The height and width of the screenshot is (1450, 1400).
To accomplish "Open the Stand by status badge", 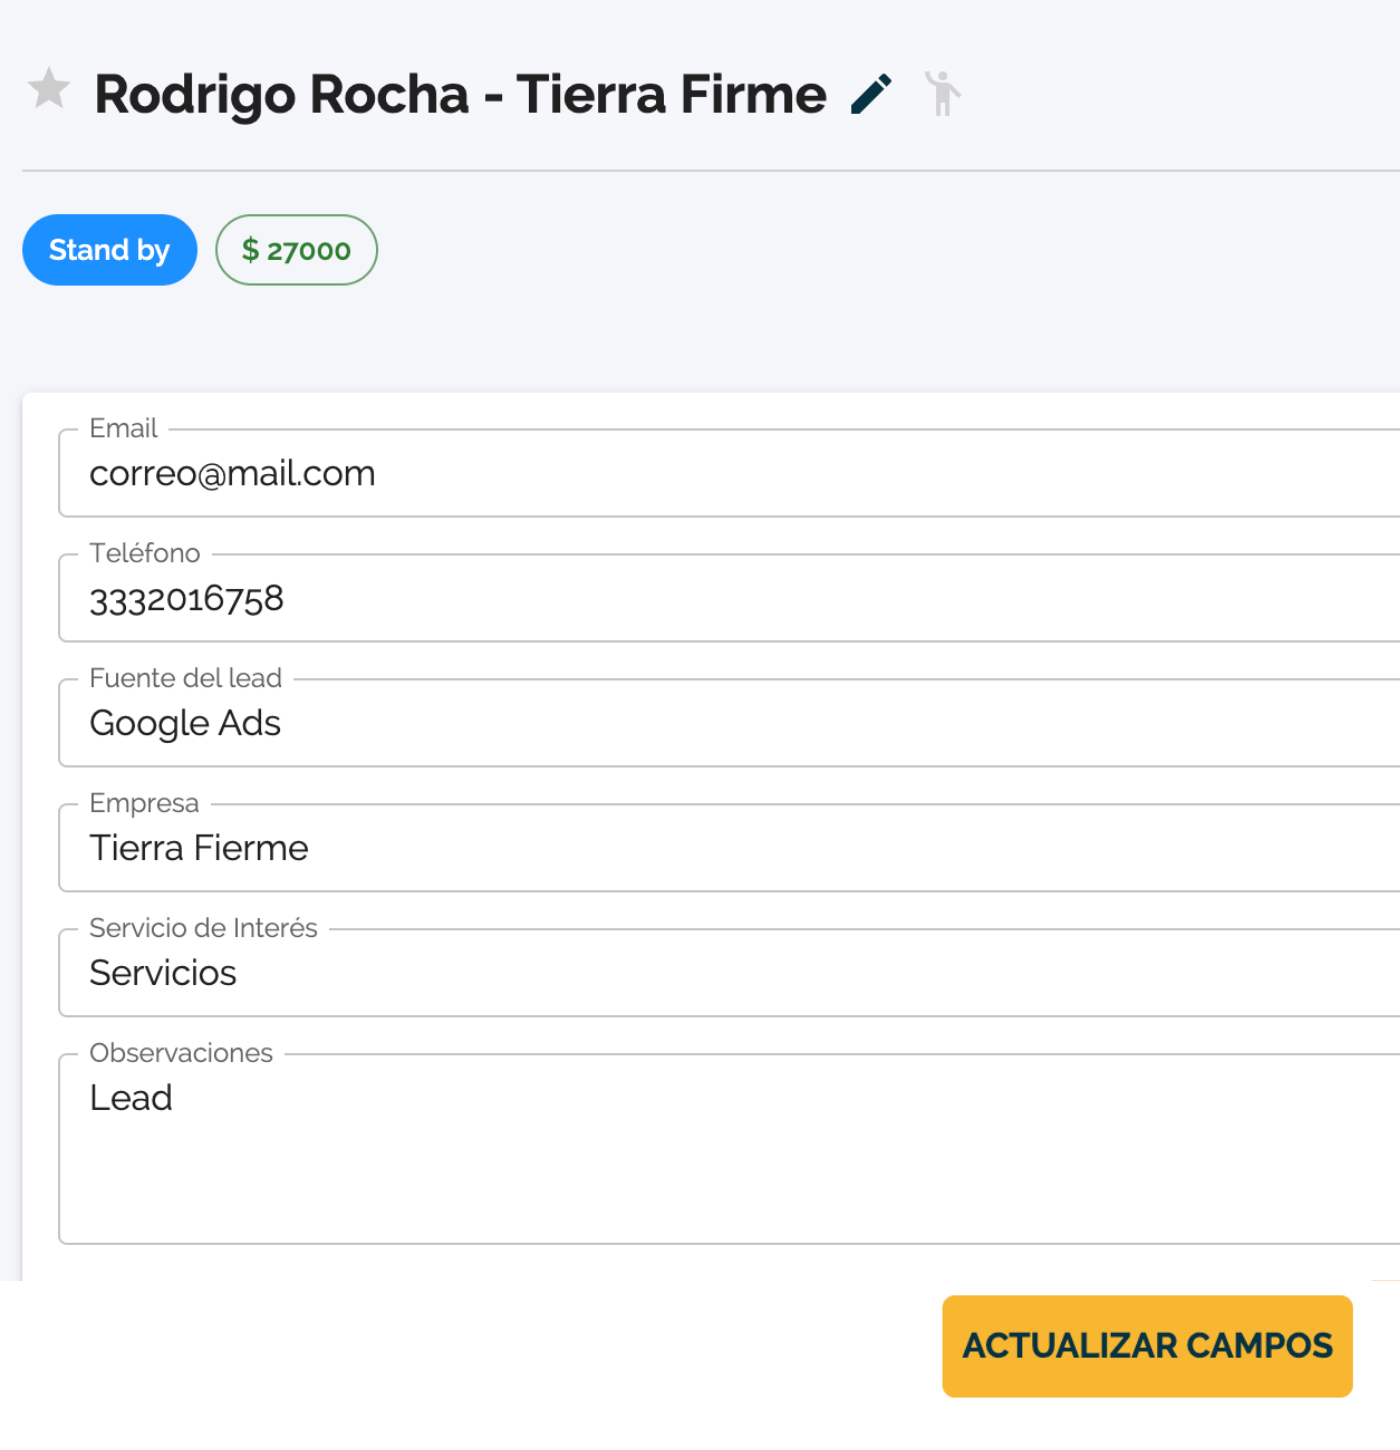I will tap(110, 250).
